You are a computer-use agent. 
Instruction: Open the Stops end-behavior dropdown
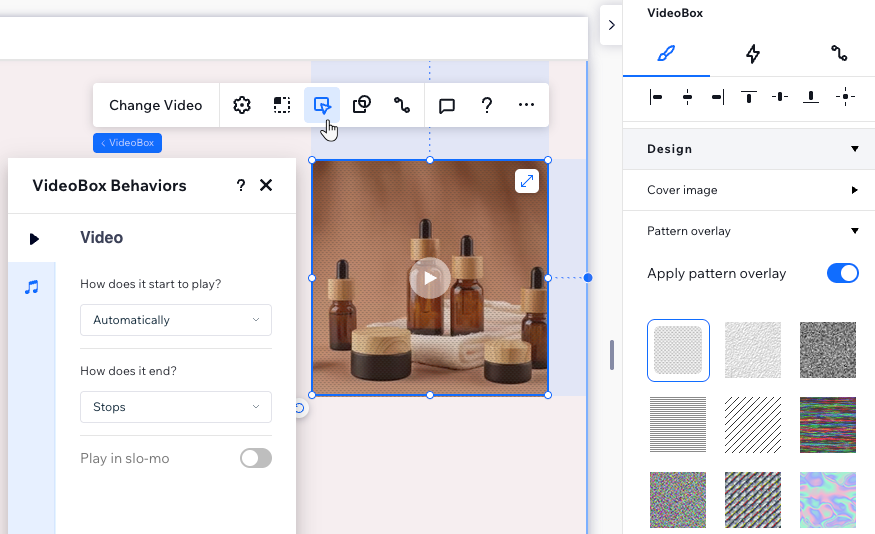tap(176, 407)
